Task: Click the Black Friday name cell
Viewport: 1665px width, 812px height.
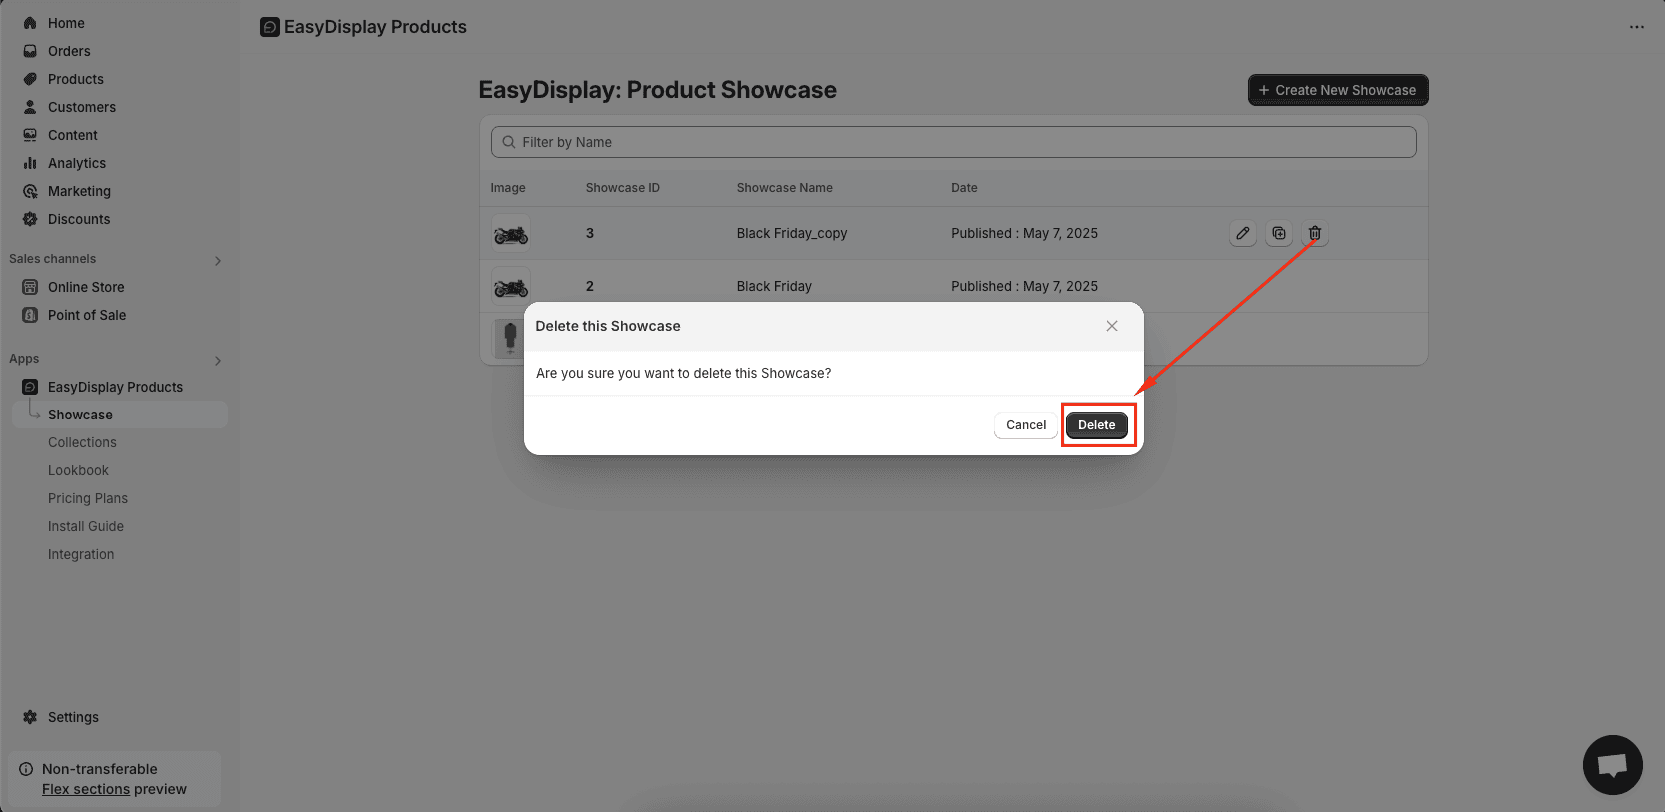Action: 774,286
